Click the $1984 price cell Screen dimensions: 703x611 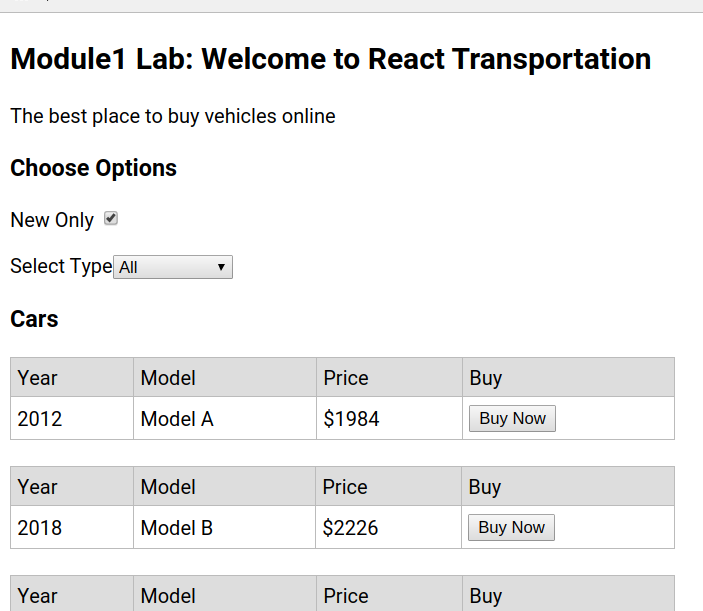point(351,419)
